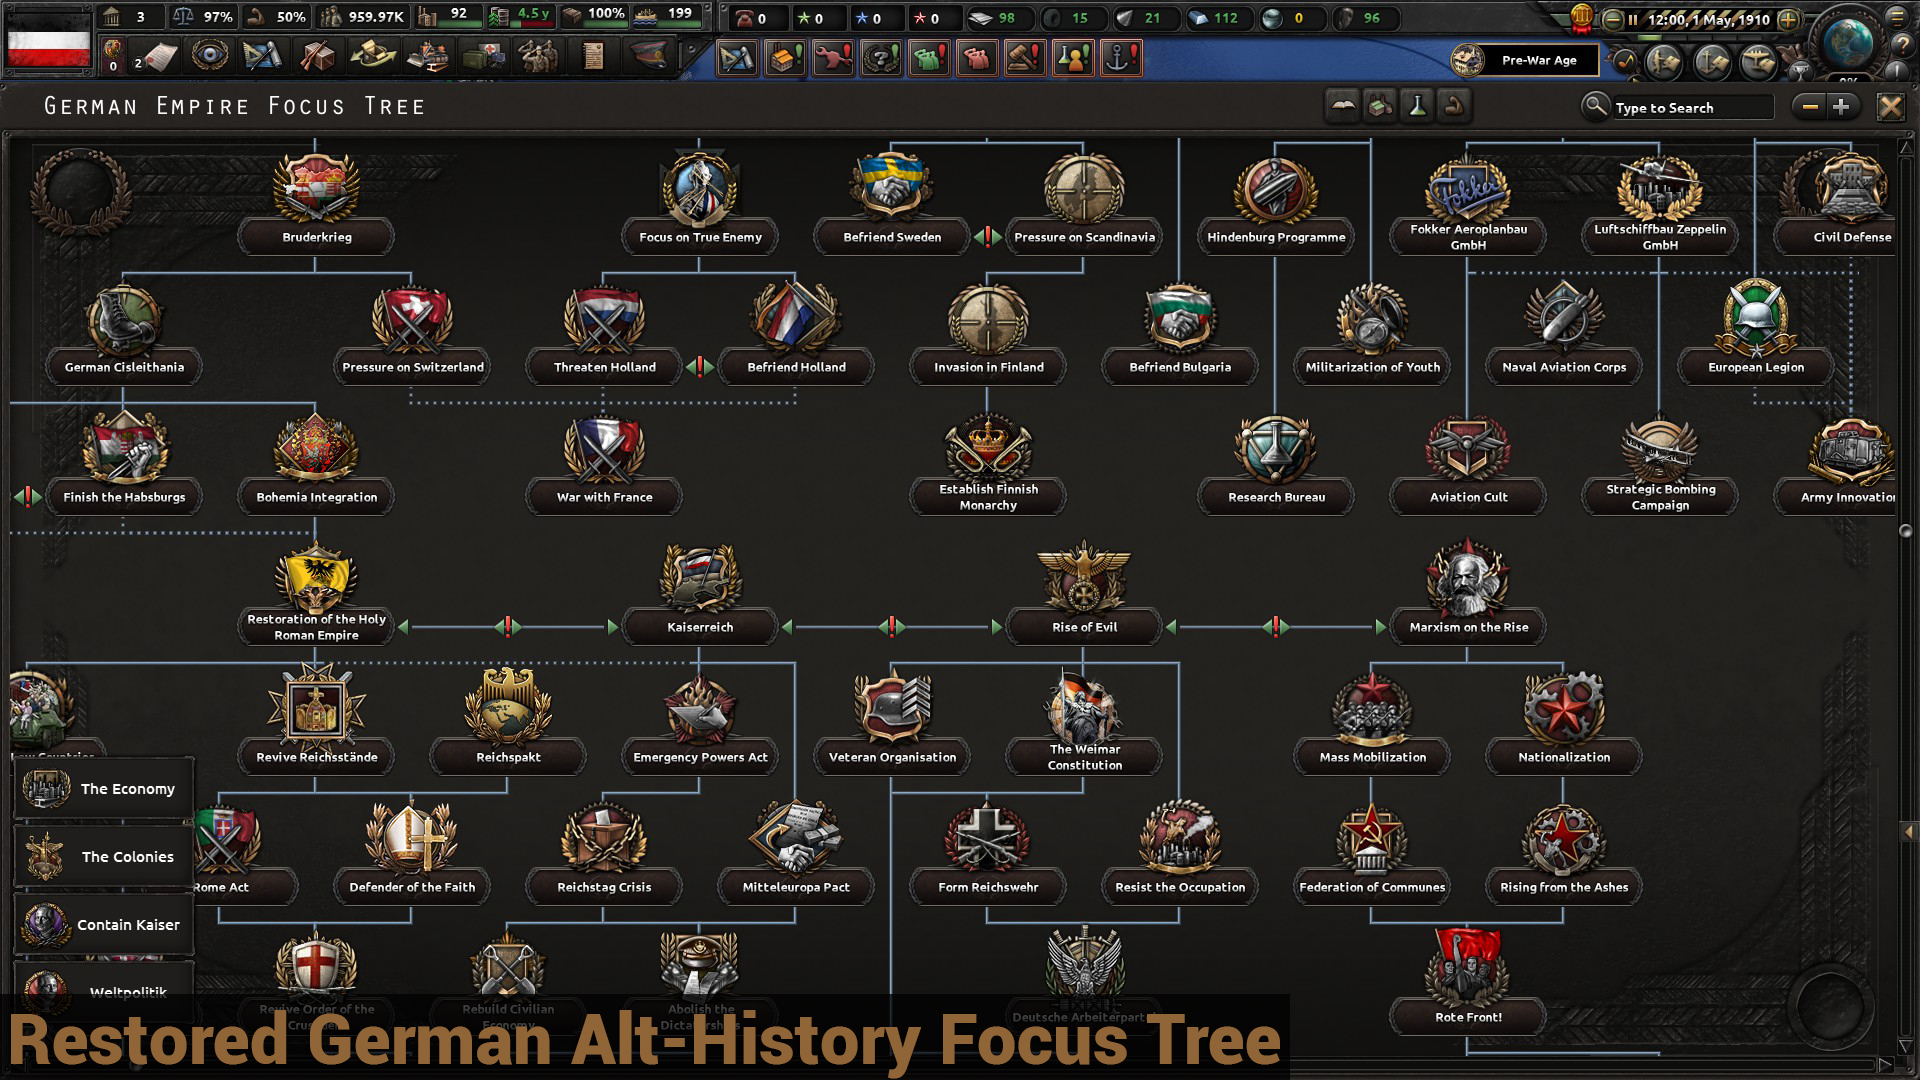This screenshot has height=1080, width=1920.
Task: Open the Construction bulldozer icon
Action: (428, 56)
